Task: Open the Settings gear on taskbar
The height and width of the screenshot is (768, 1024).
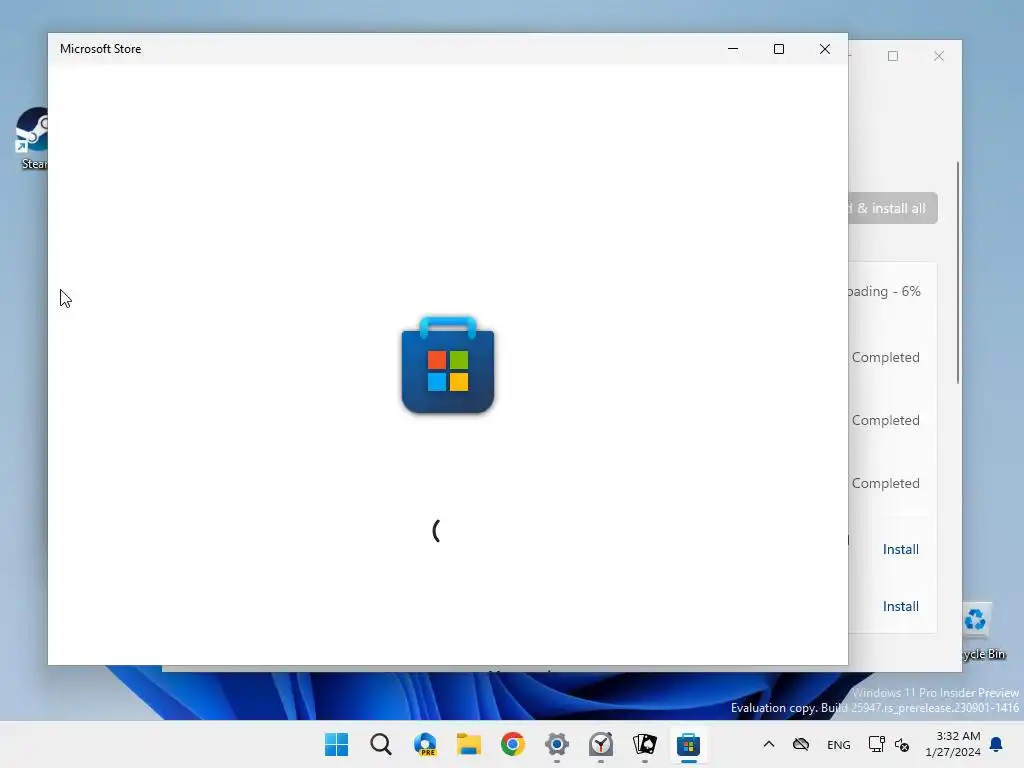Action: click(556, 744)
